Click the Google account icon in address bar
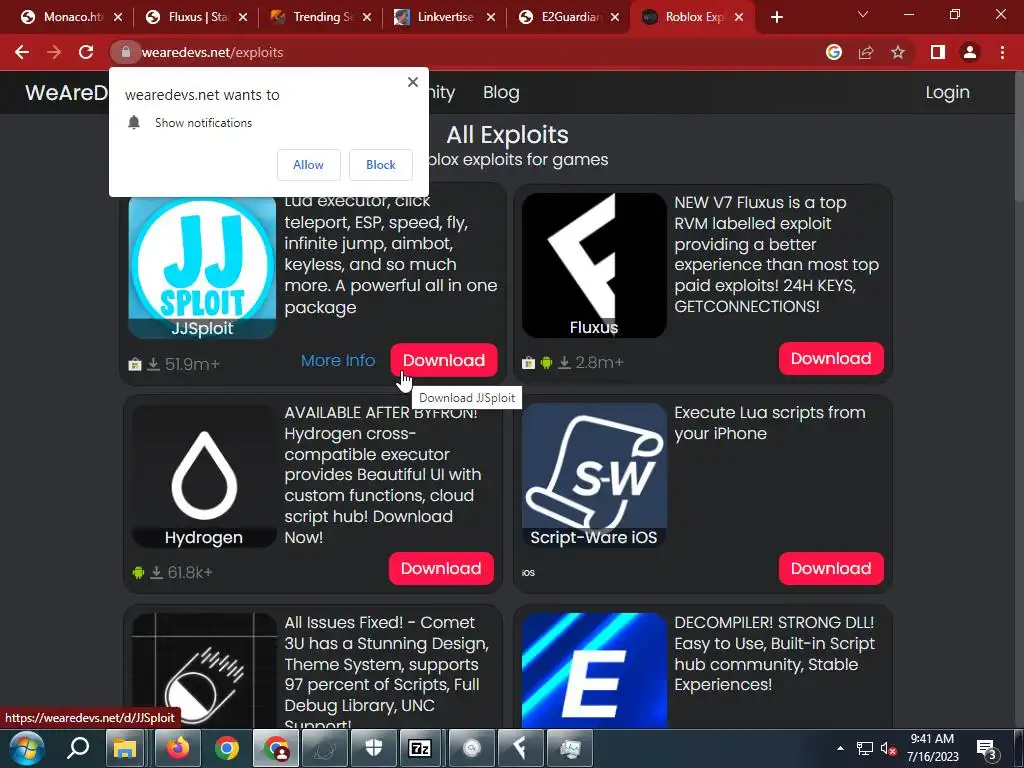 point(834,52)
